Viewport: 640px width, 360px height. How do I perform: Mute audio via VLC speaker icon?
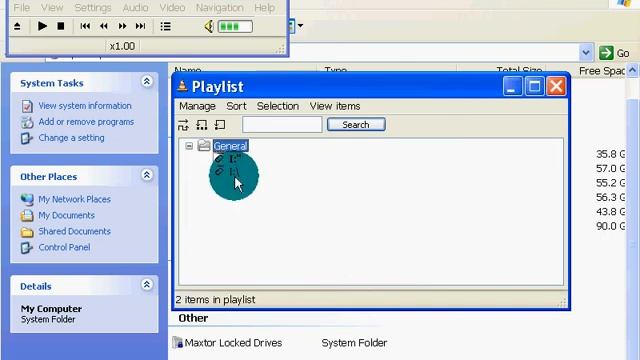pyautogui.click(x=209, y=27)
